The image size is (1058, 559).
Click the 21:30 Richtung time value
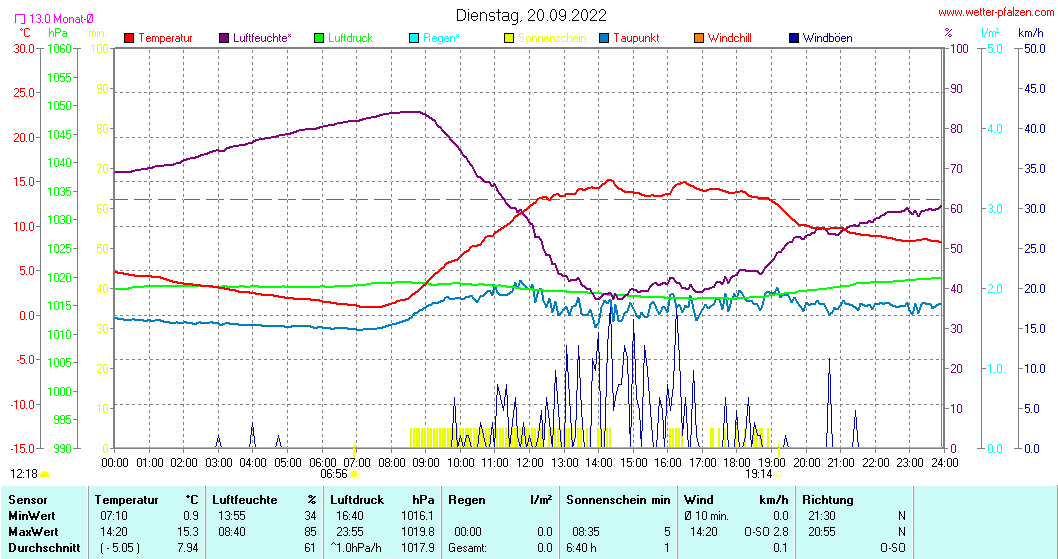click(822, 516)
